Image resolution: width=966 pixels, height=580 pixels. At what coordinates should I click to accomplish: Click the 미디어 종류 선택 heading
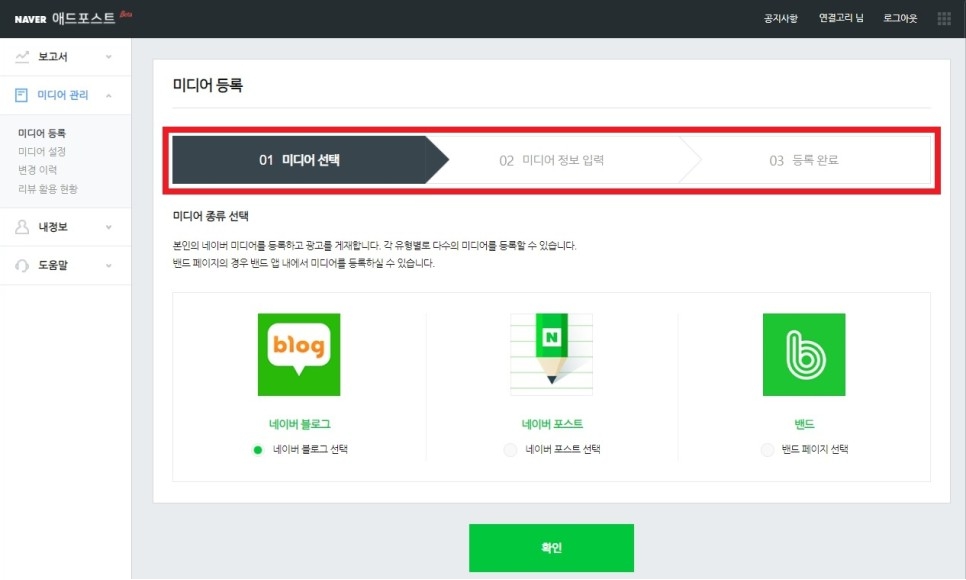(x=211, y=216)
